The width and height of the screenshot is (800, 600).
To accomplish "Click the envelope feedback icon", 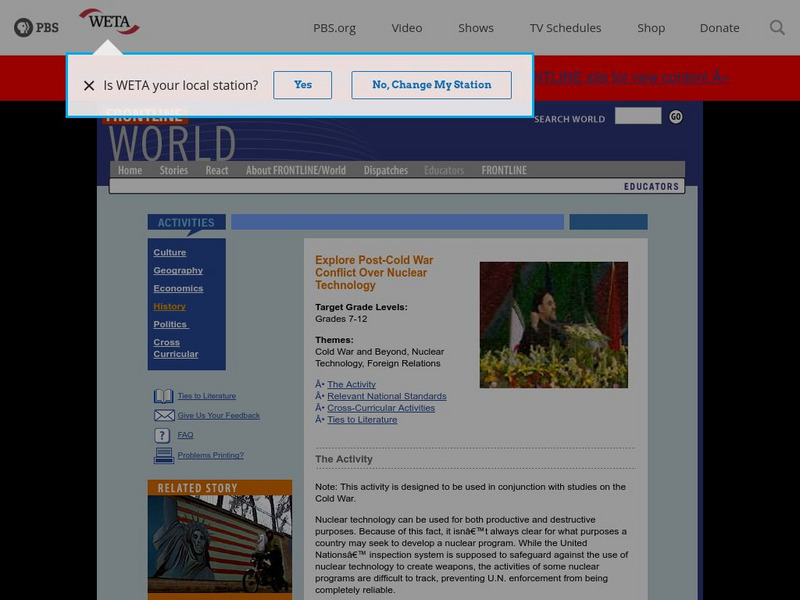I will [x=164, y=415].
